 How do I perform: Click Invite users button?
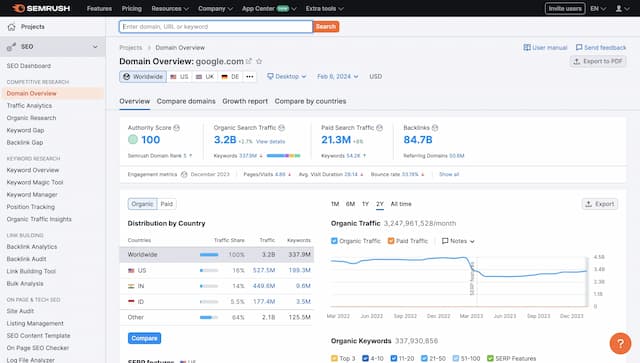(565, 8)
